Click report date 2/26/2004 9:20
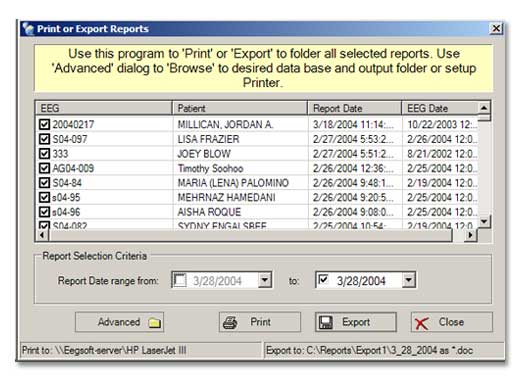The height and width of the screenshot is (380, 520). pos(353,198)
